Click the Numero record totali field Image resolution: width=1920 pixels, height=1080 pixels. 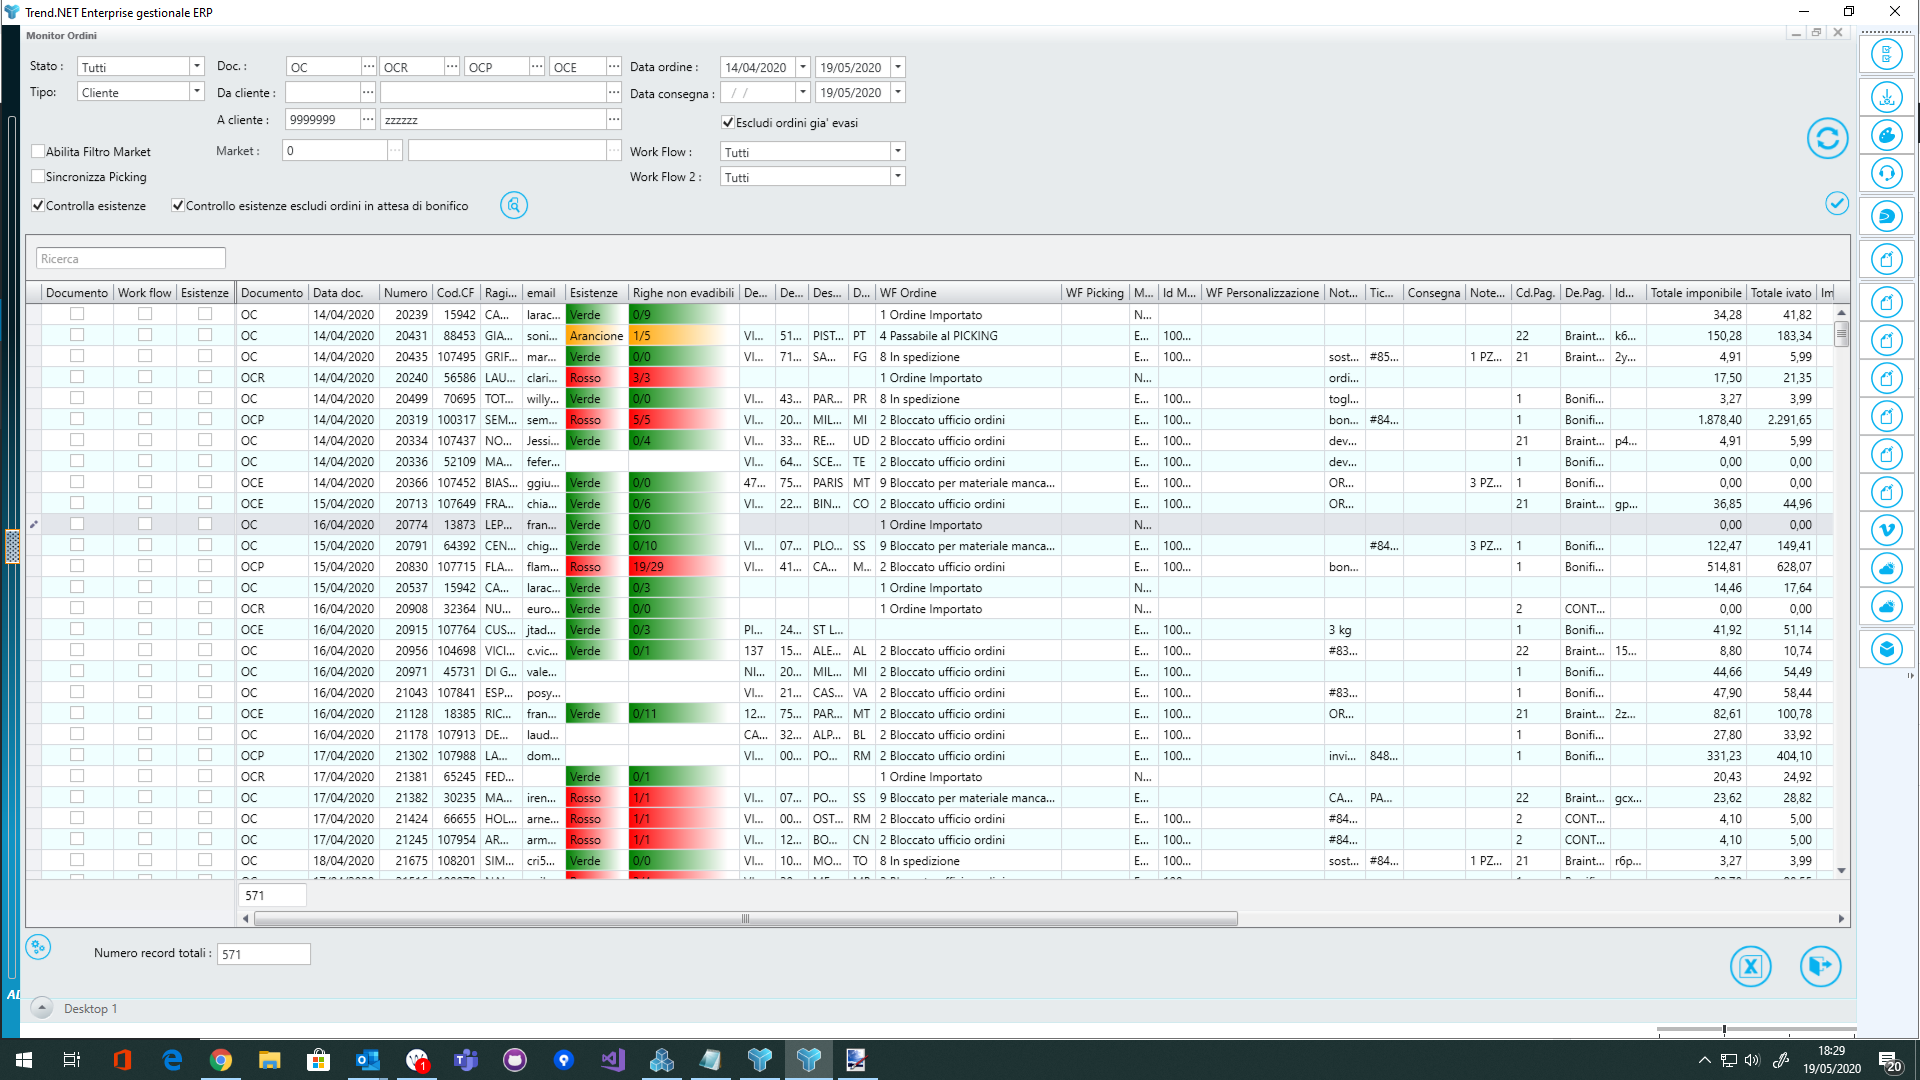click(264, 954)
